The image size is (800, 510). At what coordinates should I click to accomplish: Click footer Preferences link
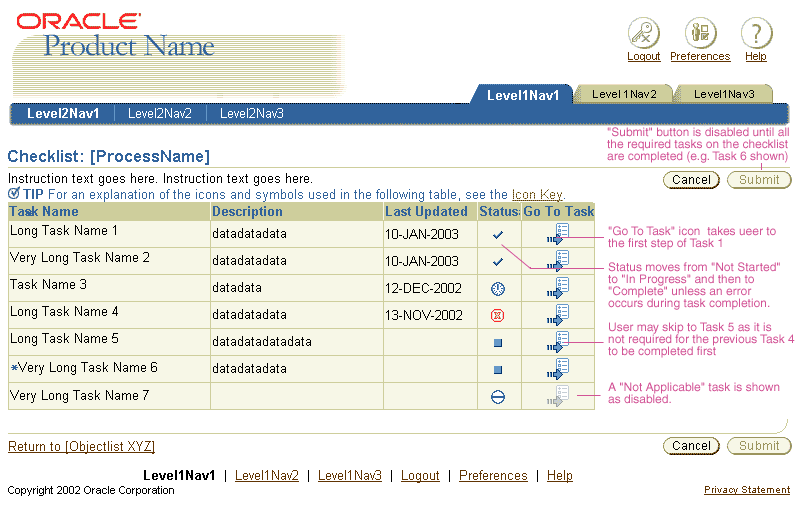click(493, 475)
